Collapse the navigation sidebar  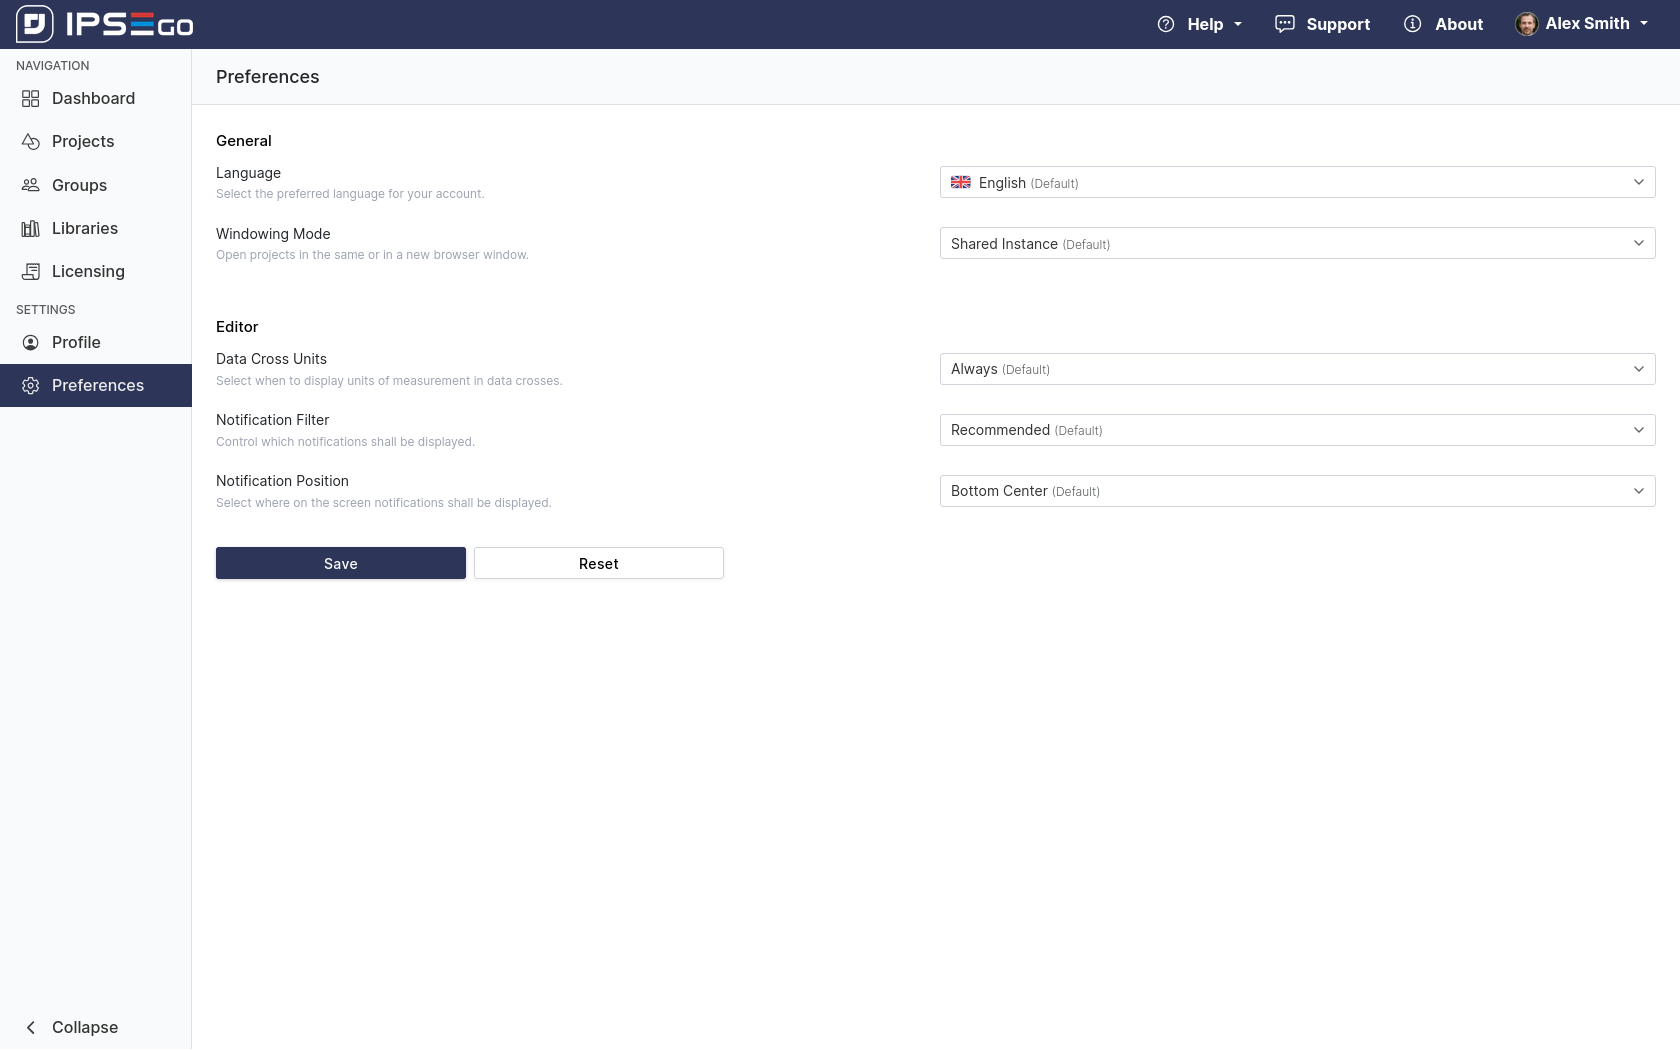[70, 1027]
